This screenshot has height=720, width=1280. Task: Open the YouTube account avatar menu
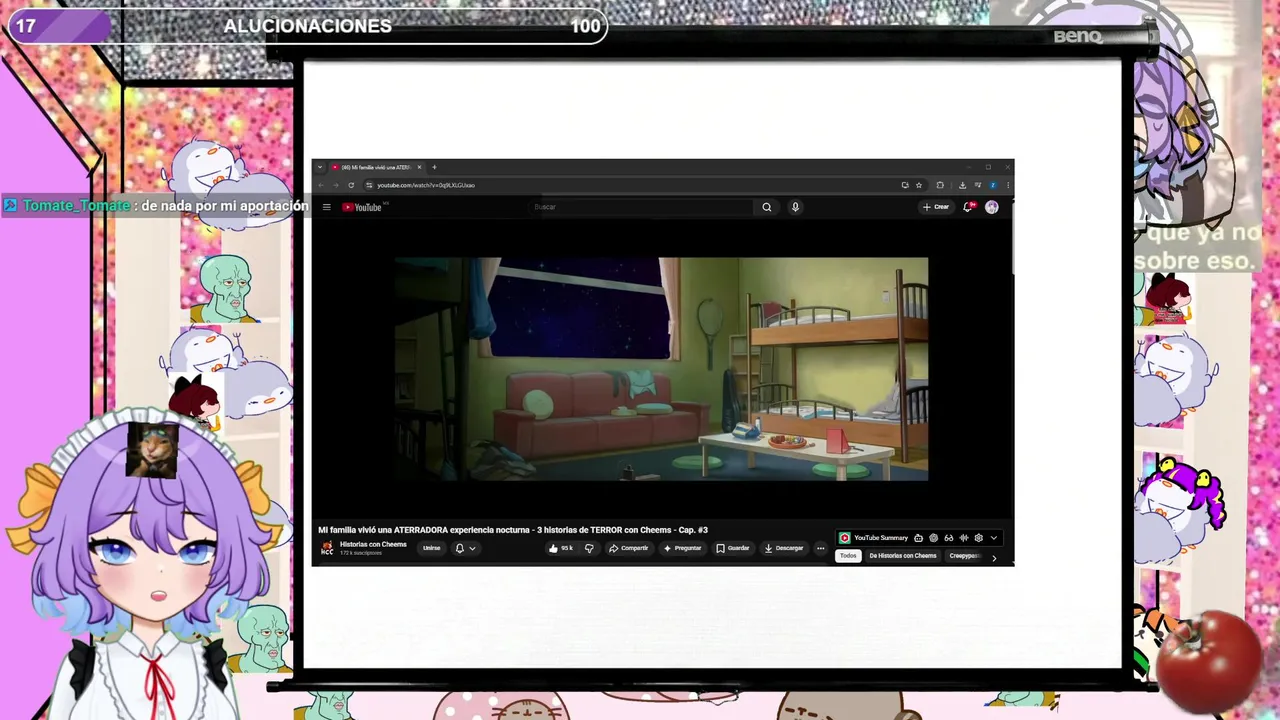point(991,207)
